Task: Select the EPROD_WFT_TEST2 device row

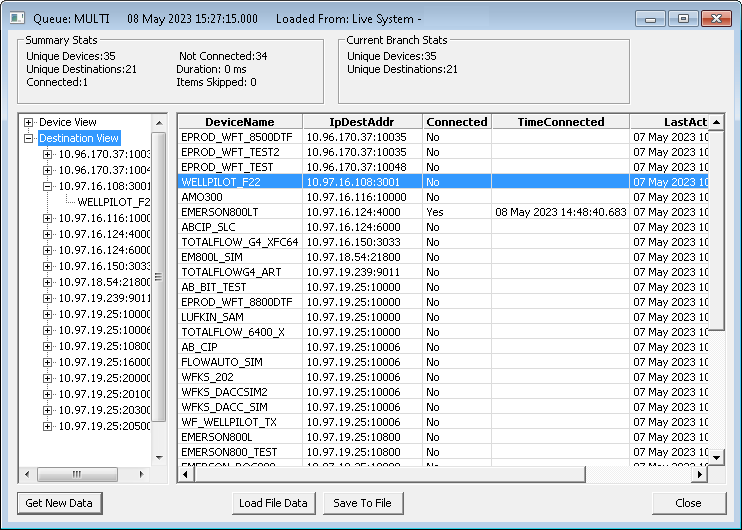Action: coord(443,152)
